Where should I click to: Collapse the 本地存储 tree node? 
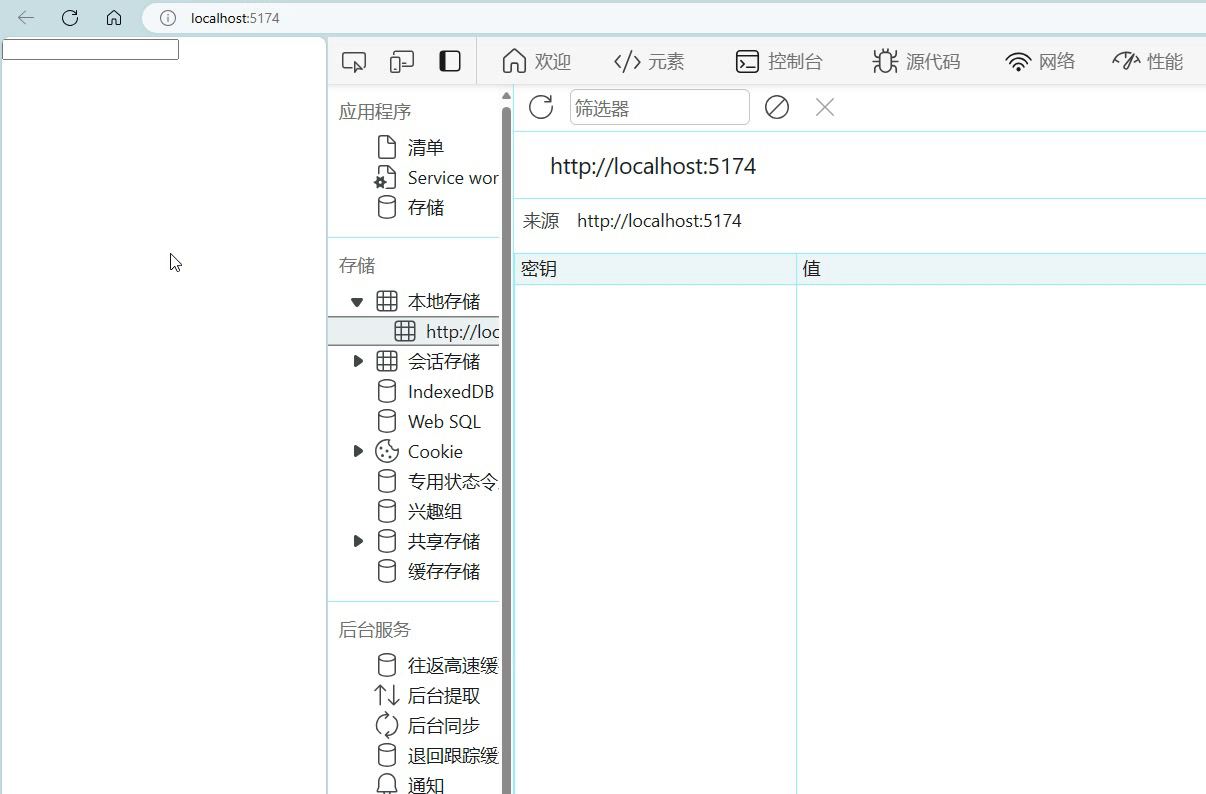pyautogui.click(x=357, y=301)
